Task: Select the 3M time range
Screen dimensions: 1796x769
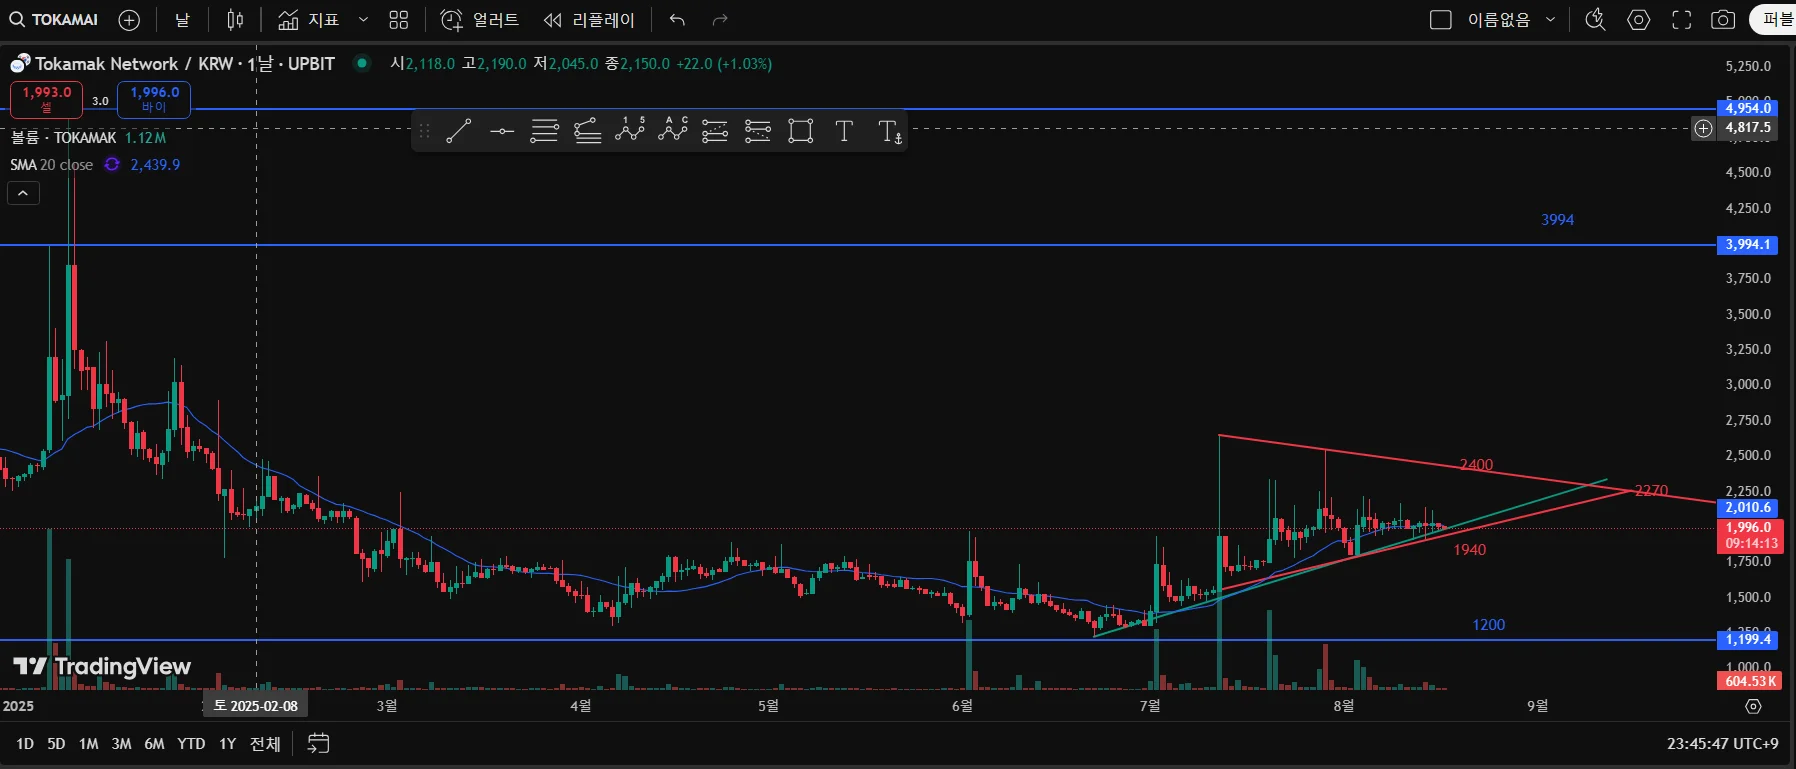Action: click(121, 744)
